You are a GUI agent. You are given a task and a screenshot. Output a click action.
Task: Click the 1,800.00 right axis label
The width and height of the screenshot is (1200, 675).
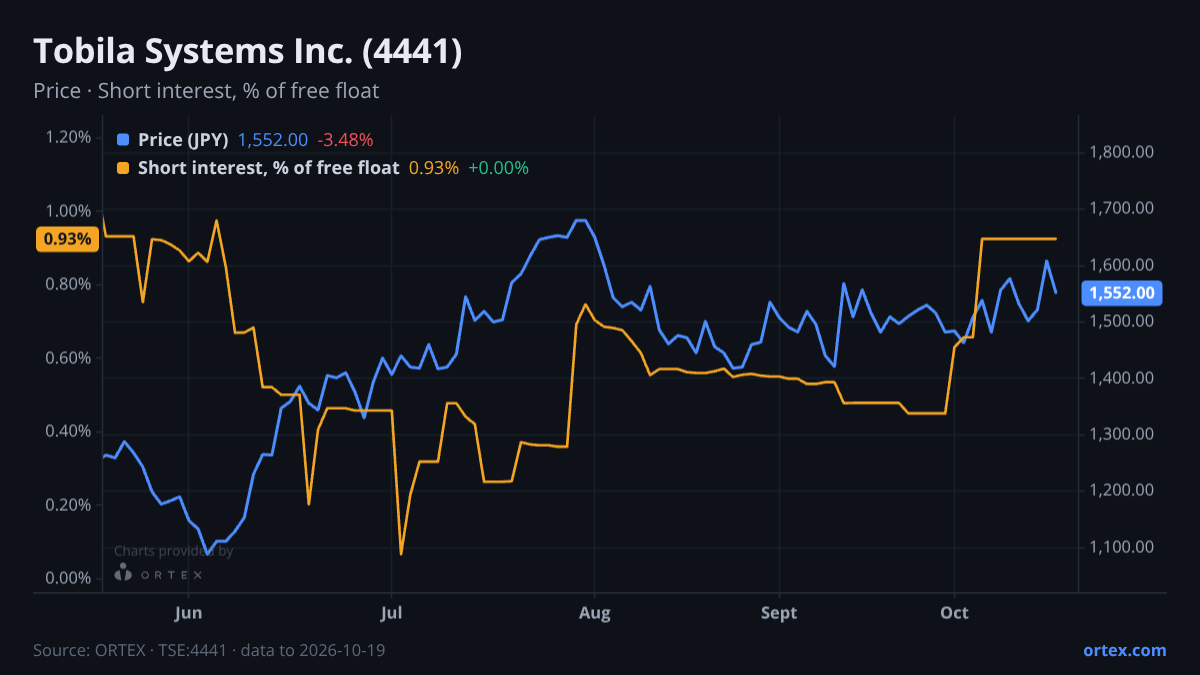[1122, 152]
